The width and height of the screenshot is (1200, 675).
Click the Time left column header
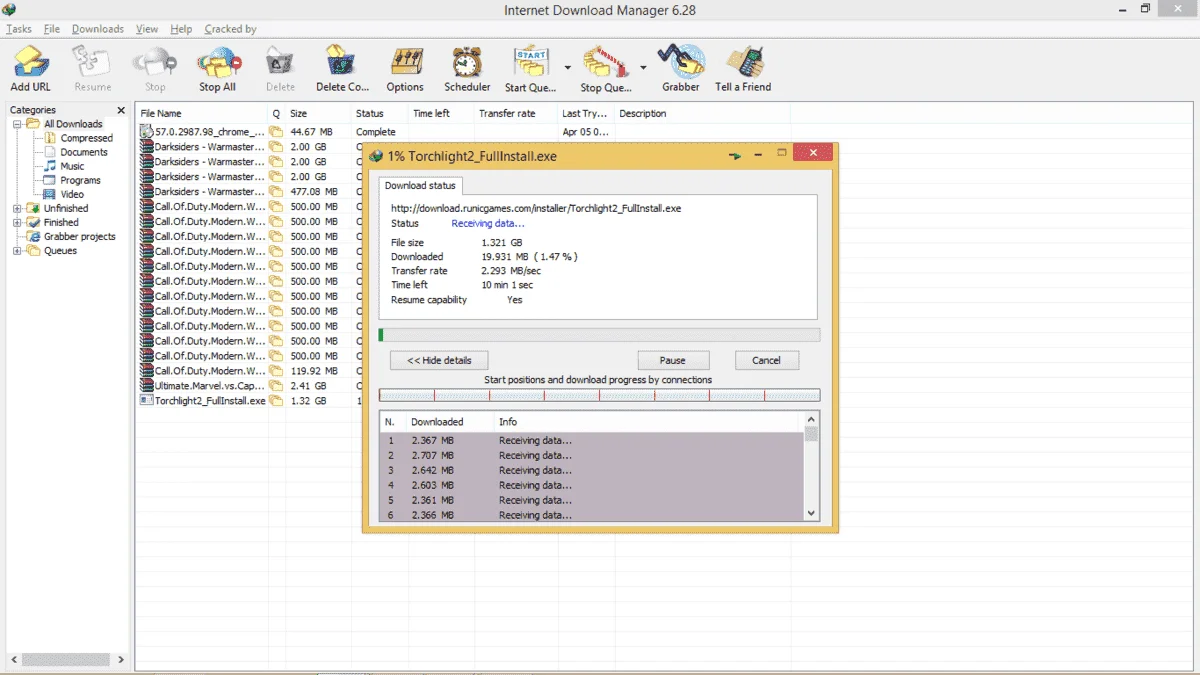442,113
